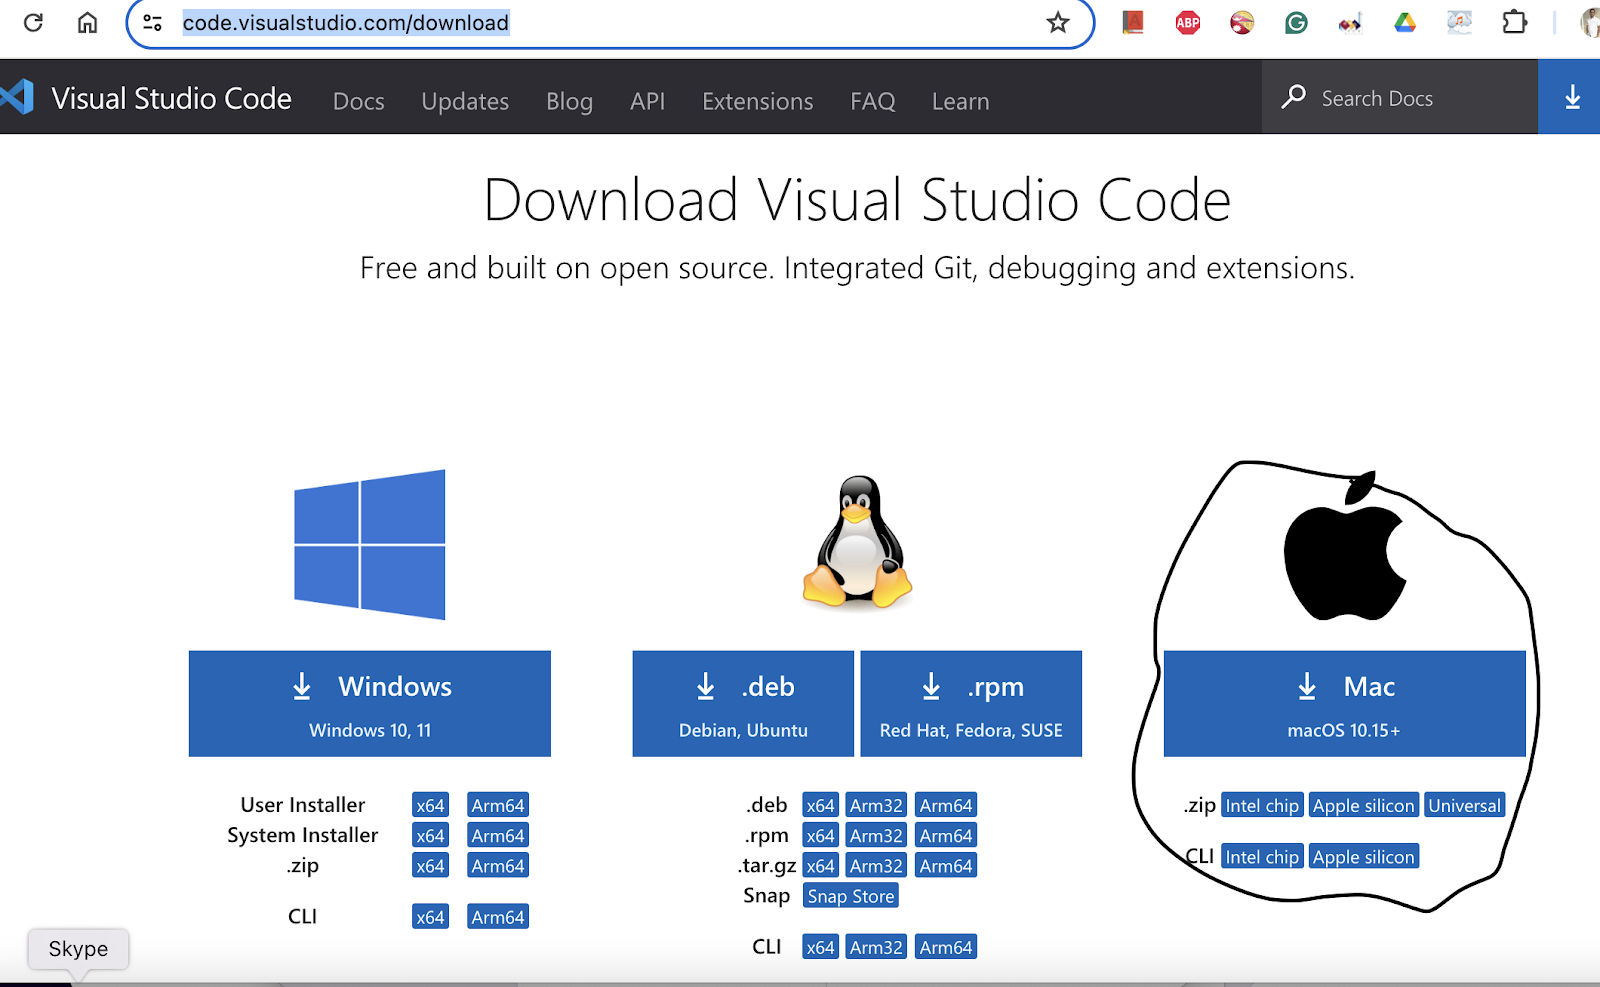Download Windows .zip Arm64
This screenshot has width=1600, height=987.
click(x=498, y=866)
